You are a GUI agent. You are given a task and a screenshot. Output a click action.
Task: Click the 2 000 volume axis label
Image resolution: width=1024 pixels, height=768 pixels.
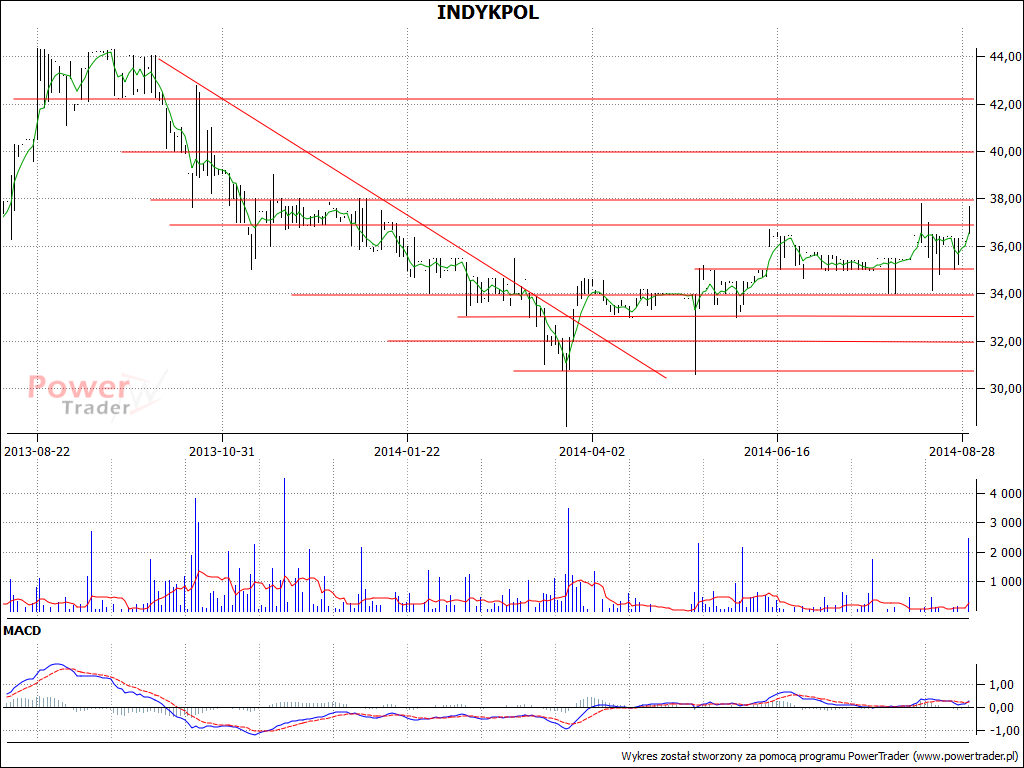click(1005, 552)
